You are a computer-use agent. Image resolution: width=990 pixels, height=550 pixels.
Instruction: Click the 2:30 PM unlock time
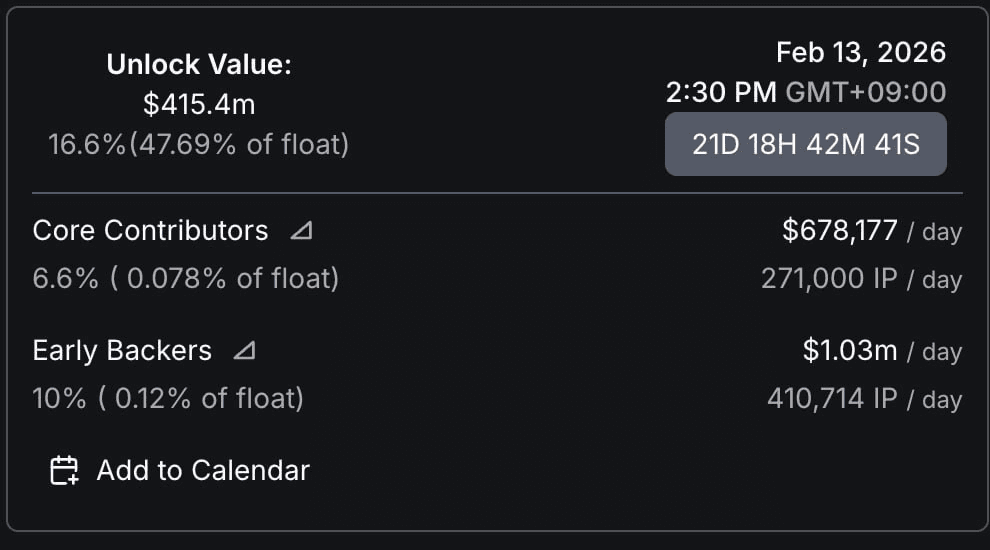tap(721, 93)
